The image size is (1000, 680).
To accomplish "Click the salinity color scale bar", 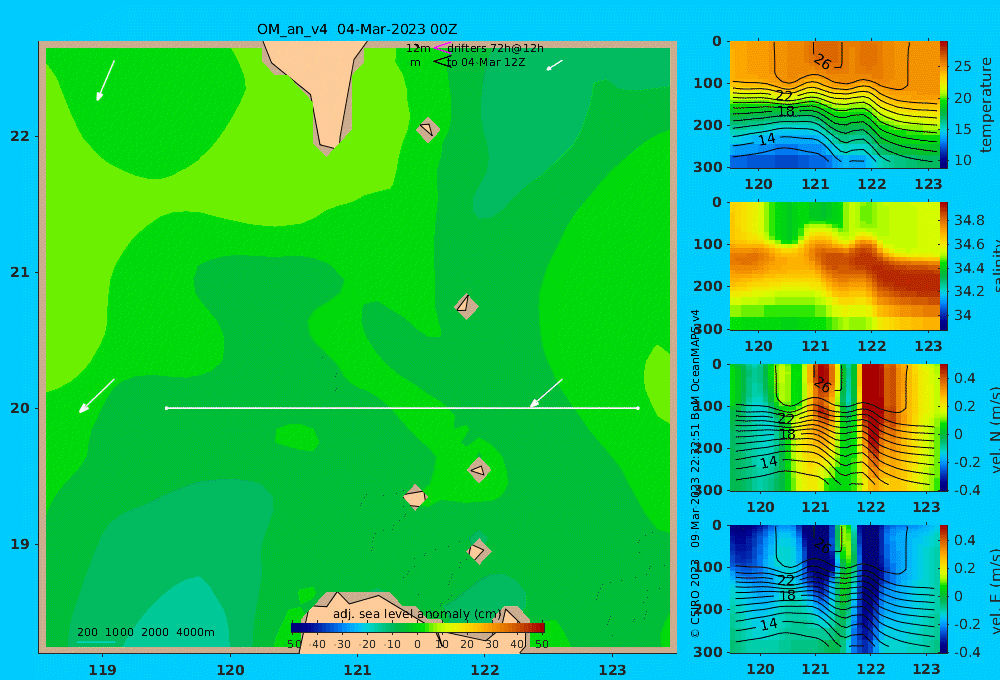I will click(x=944, y=266).
